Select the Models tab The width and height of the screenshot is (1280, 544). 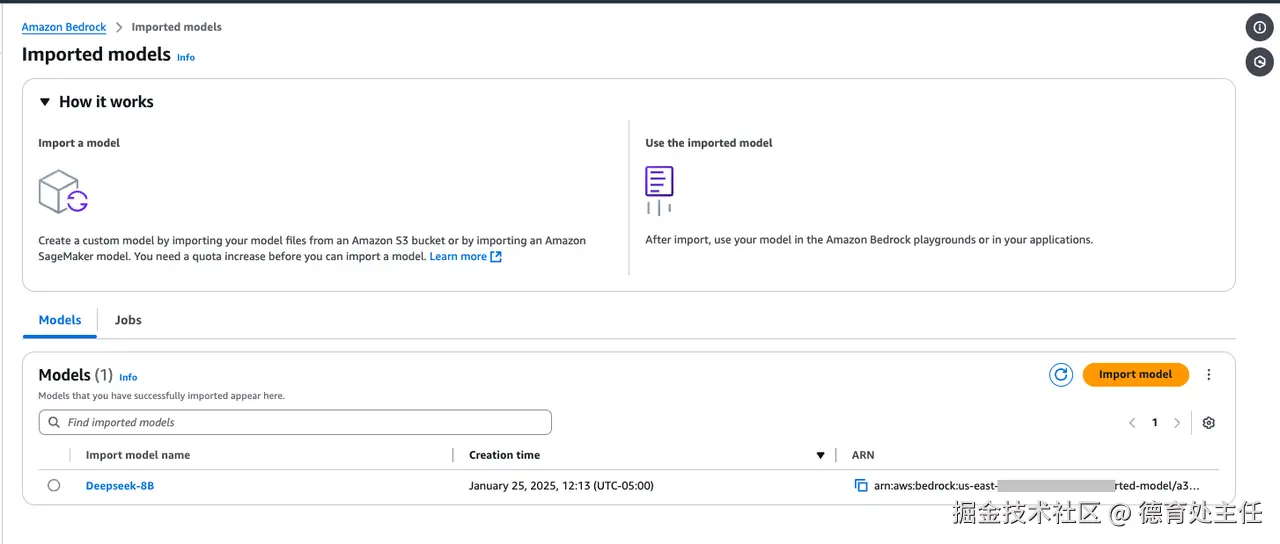[x=60, y=320]
